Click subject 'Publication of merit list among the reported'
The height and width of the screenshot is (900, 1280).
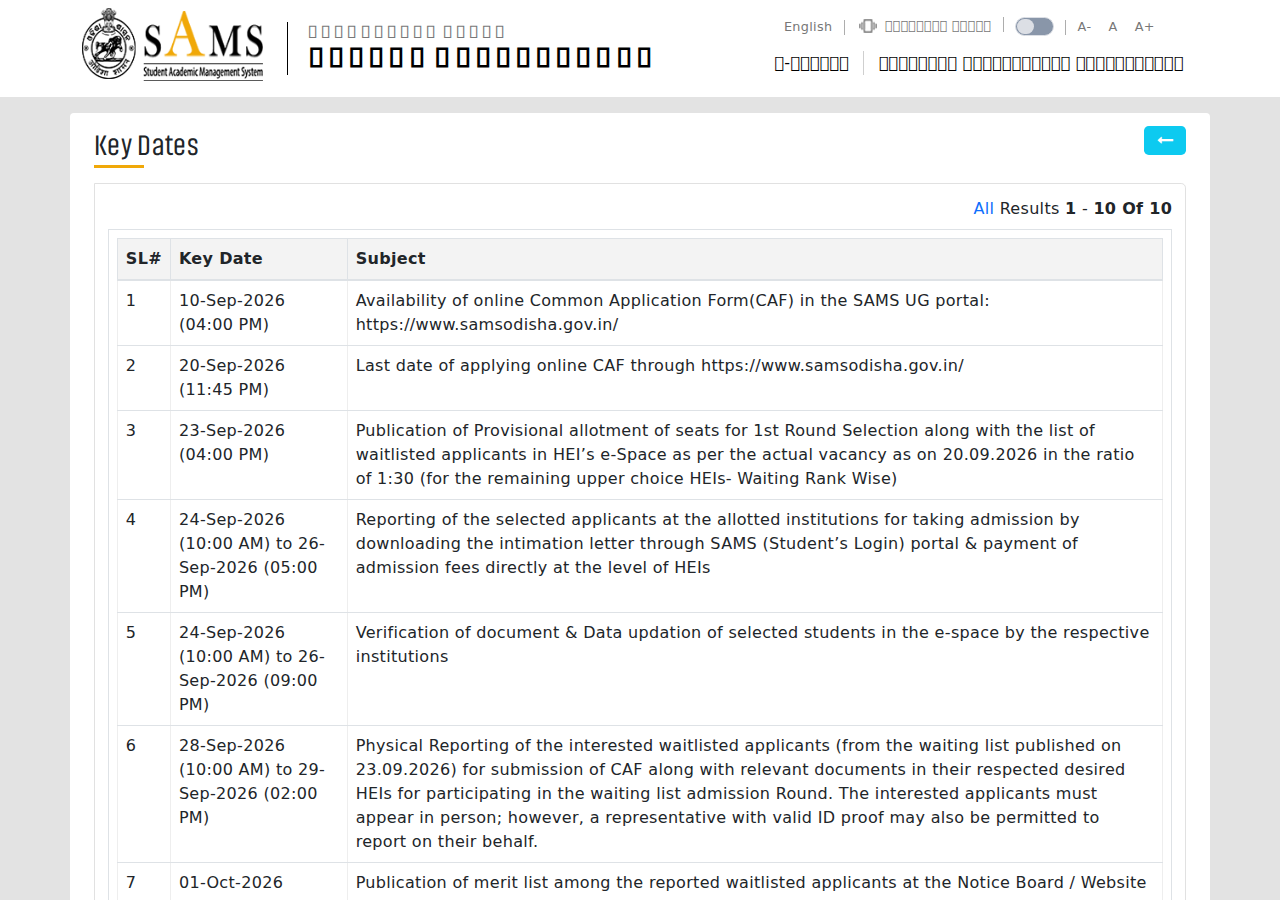coord(755,882)
